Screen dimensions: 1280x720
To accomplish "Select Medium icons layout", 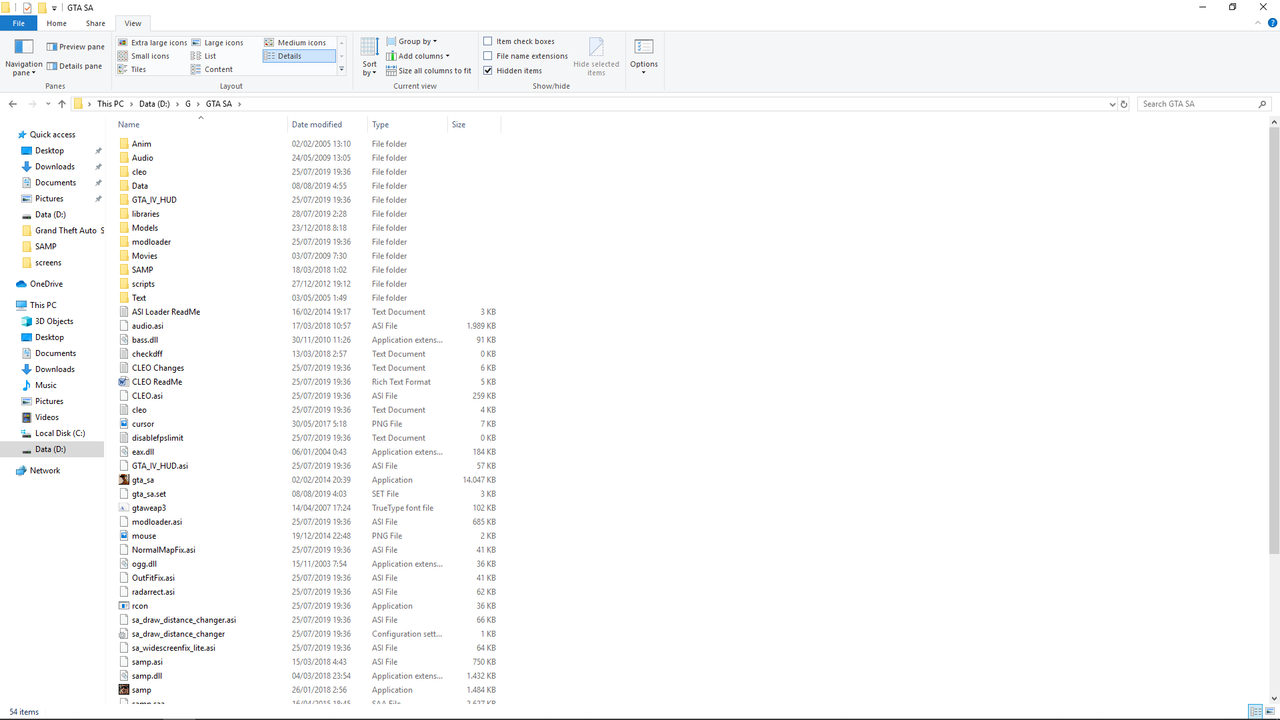I will click(x=296, y=43).
